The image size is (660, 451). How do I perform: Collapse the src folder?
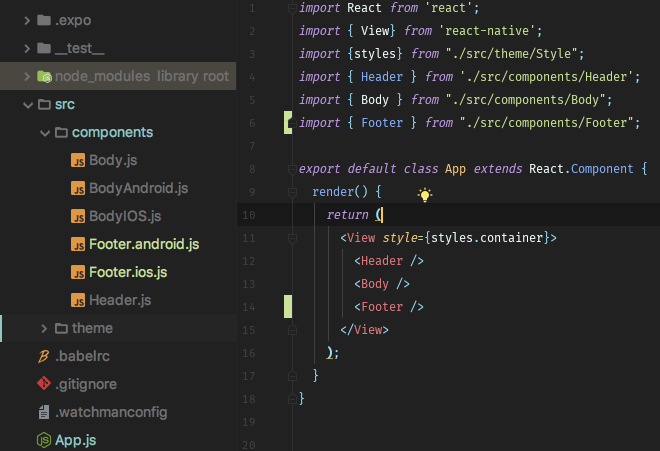pos(28,104)
